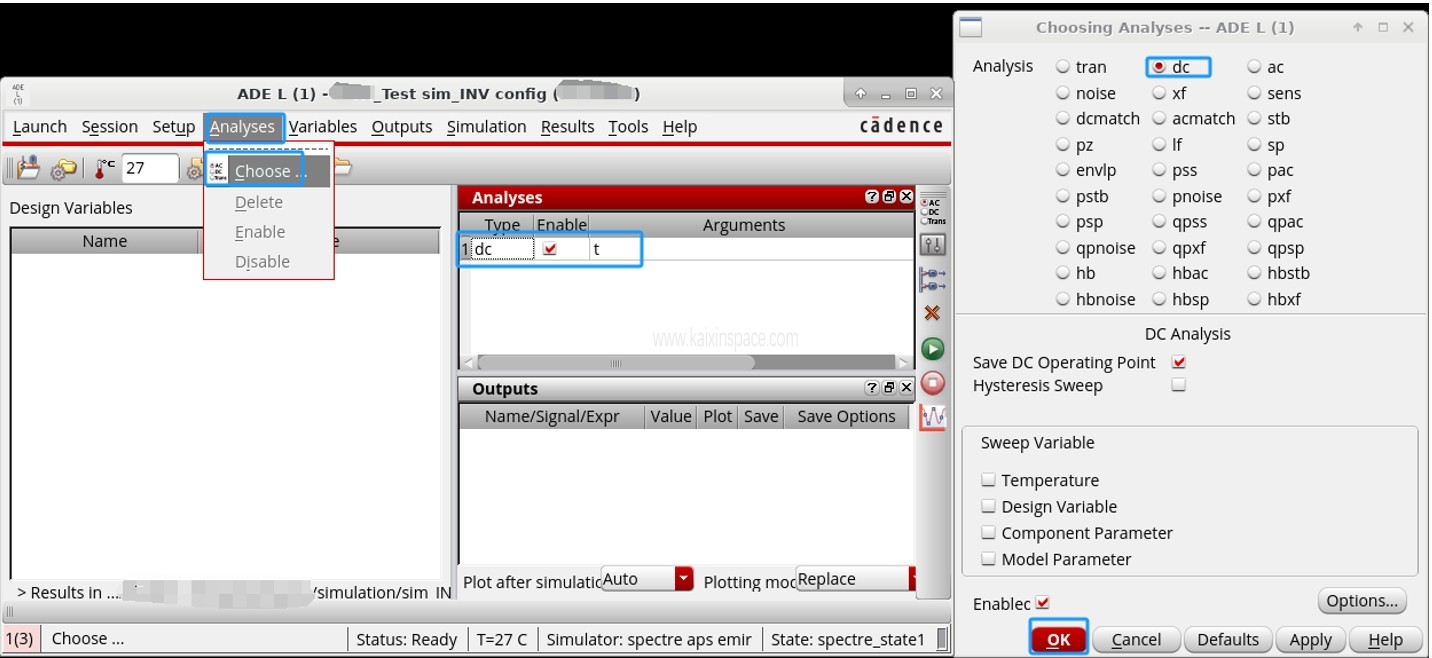Click the Plot Outputs waveform icon

click(x=932, y=417)
